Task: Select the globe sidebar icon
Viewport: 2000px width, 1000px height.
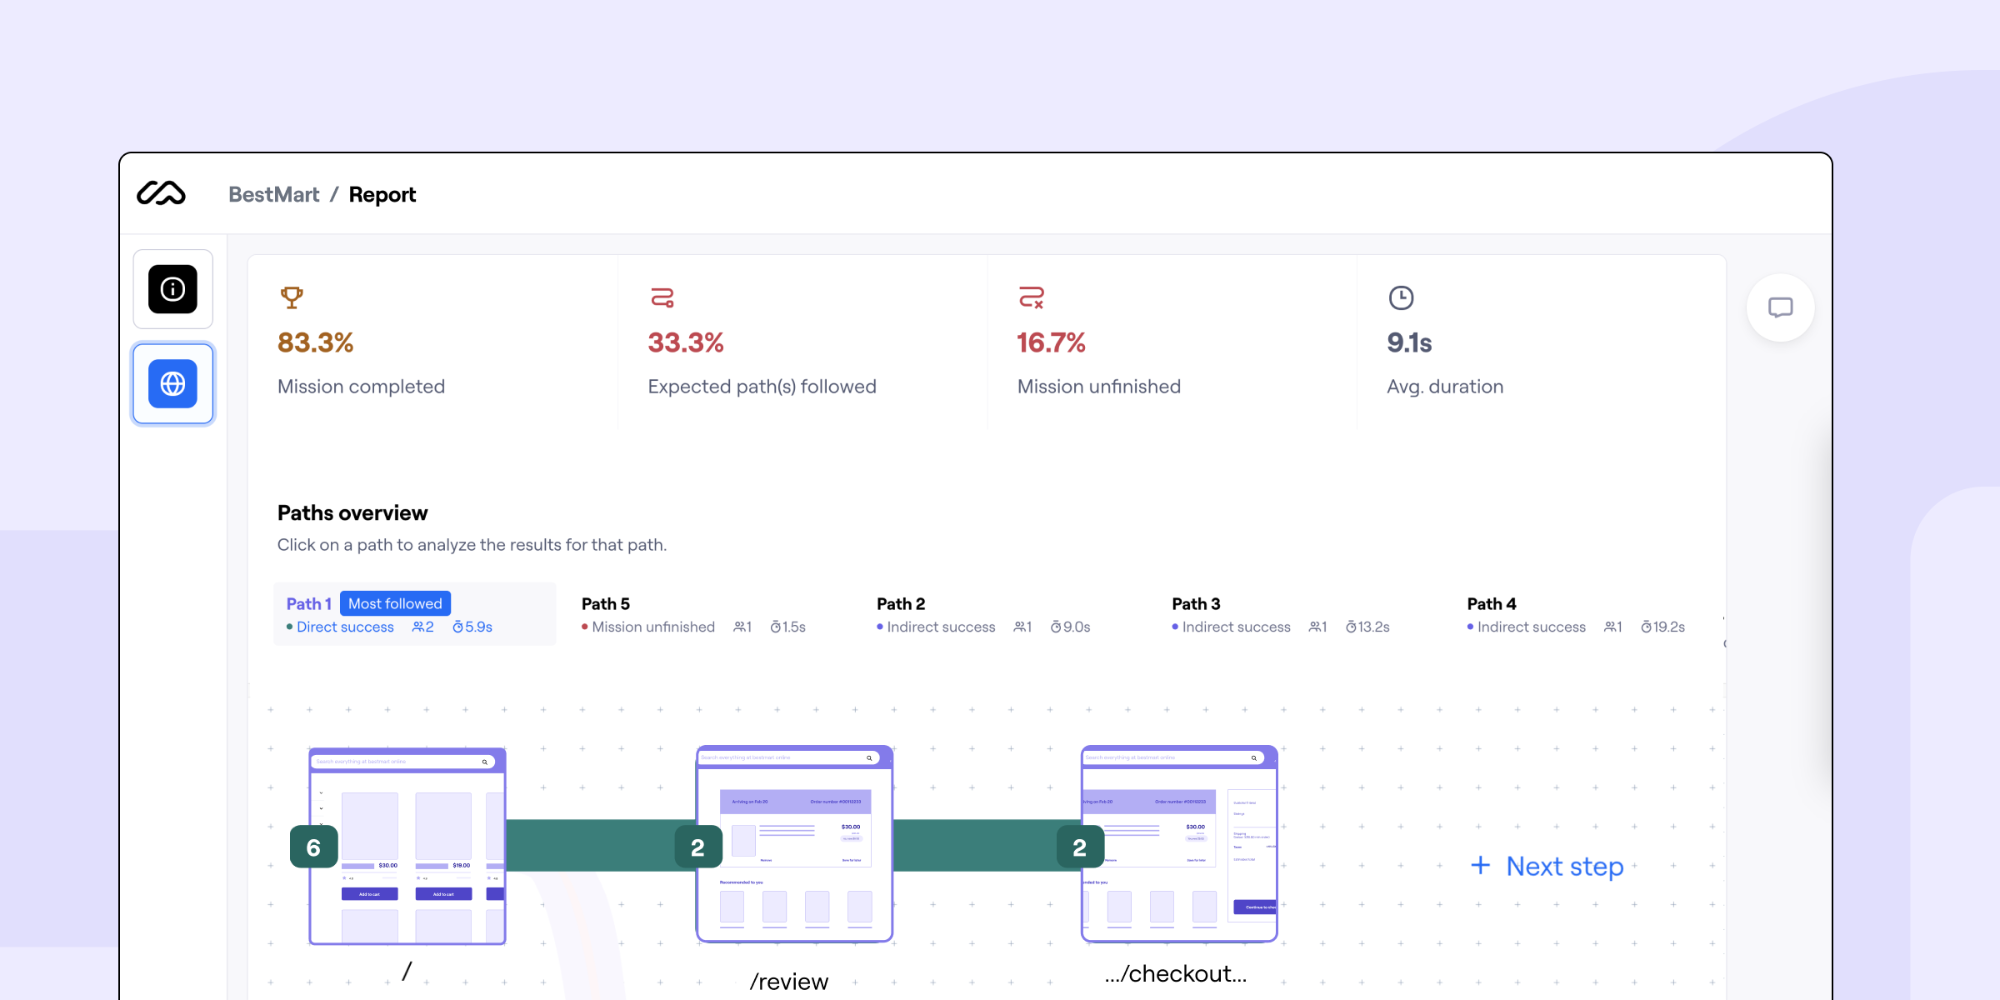Action: (173, 384)
